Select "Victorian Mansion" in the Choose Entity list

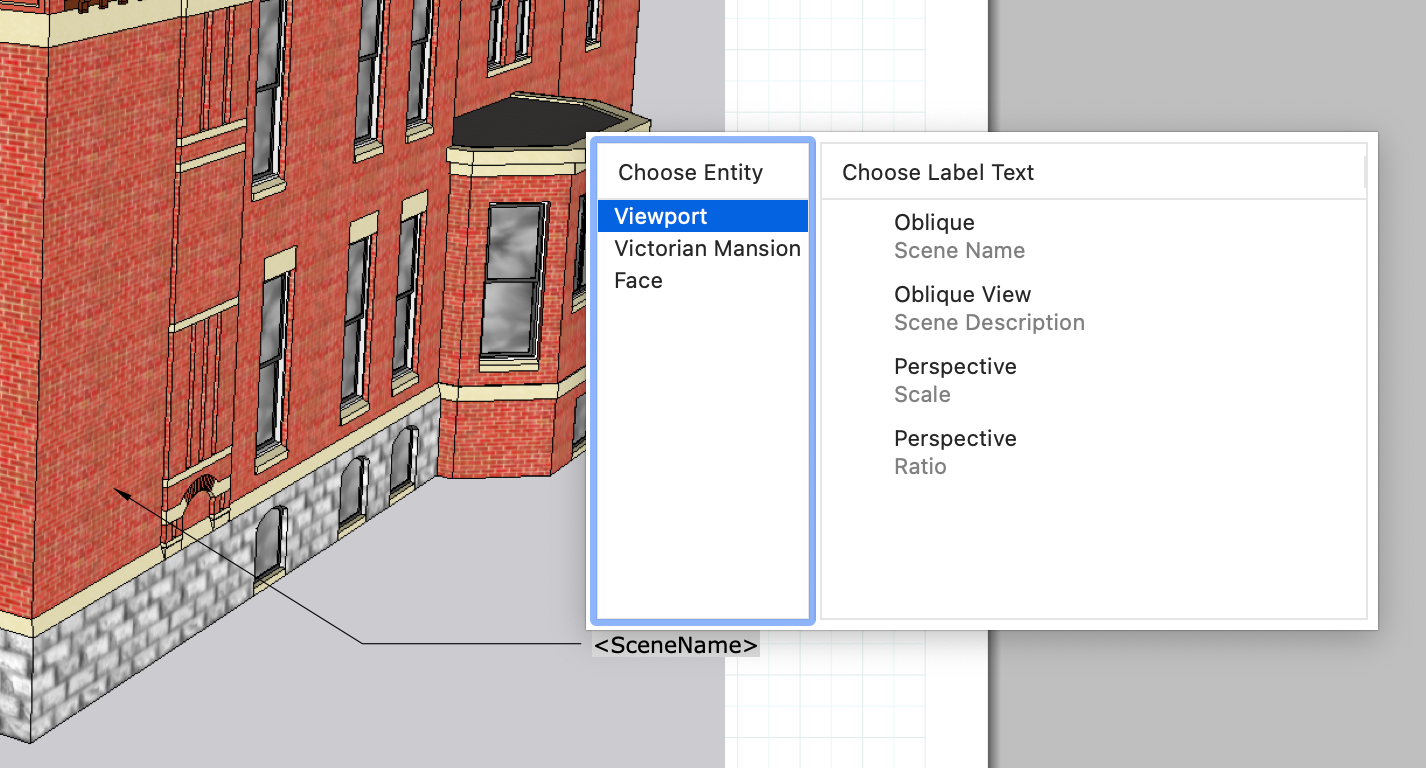point(707,248)
